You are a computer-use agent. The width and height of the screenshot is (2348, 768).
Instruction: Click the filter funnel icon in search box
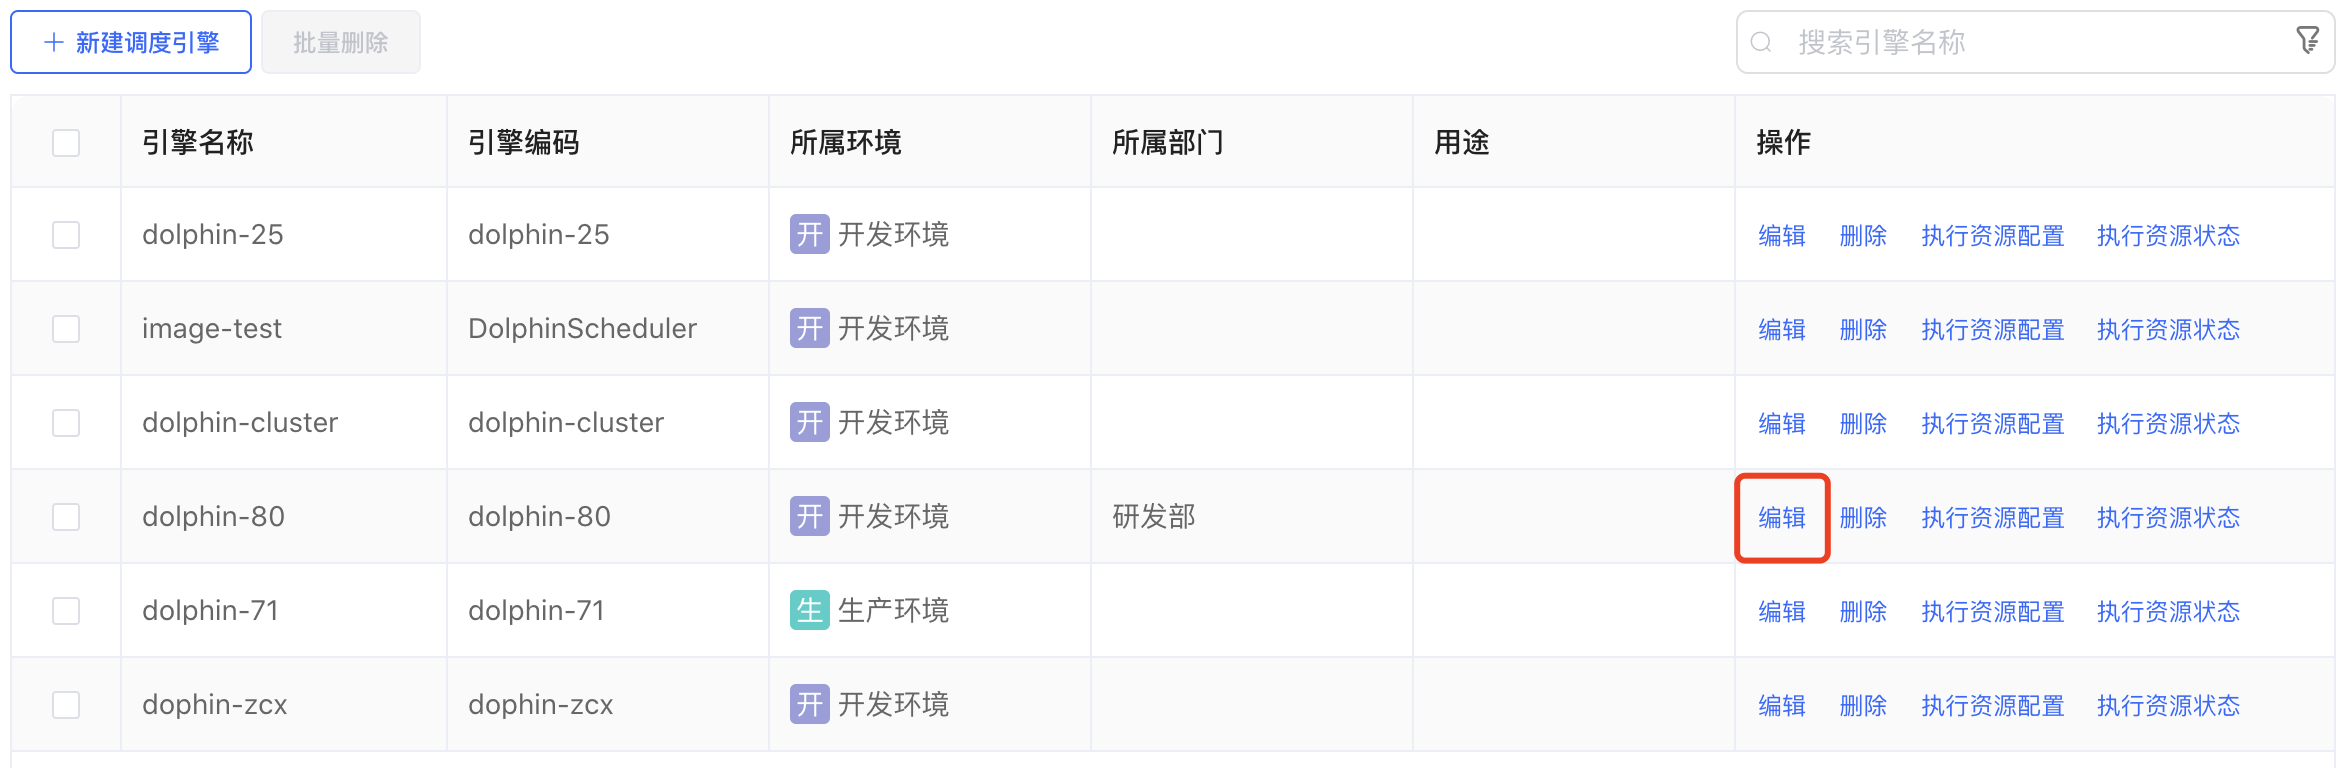pos(2308,41)
